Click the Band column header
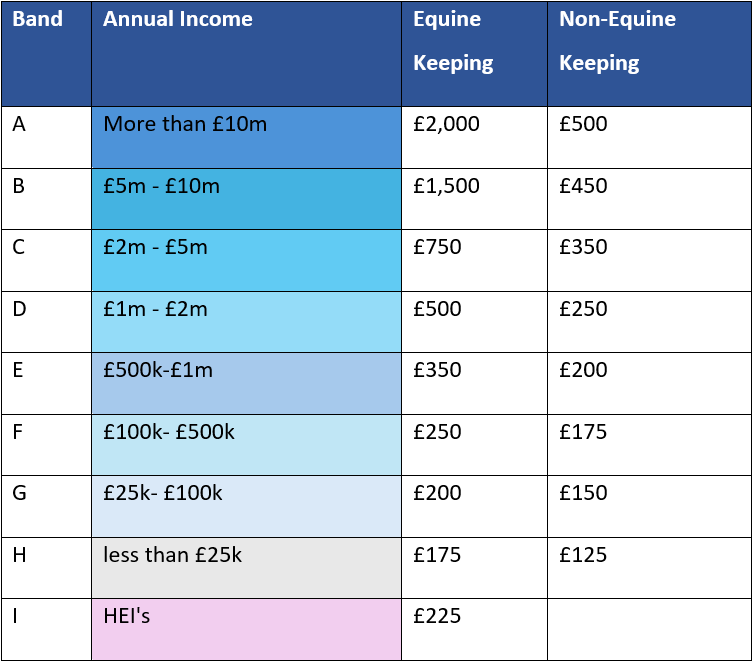The width and height of the screenshot is (754, 664). point(46,54)
